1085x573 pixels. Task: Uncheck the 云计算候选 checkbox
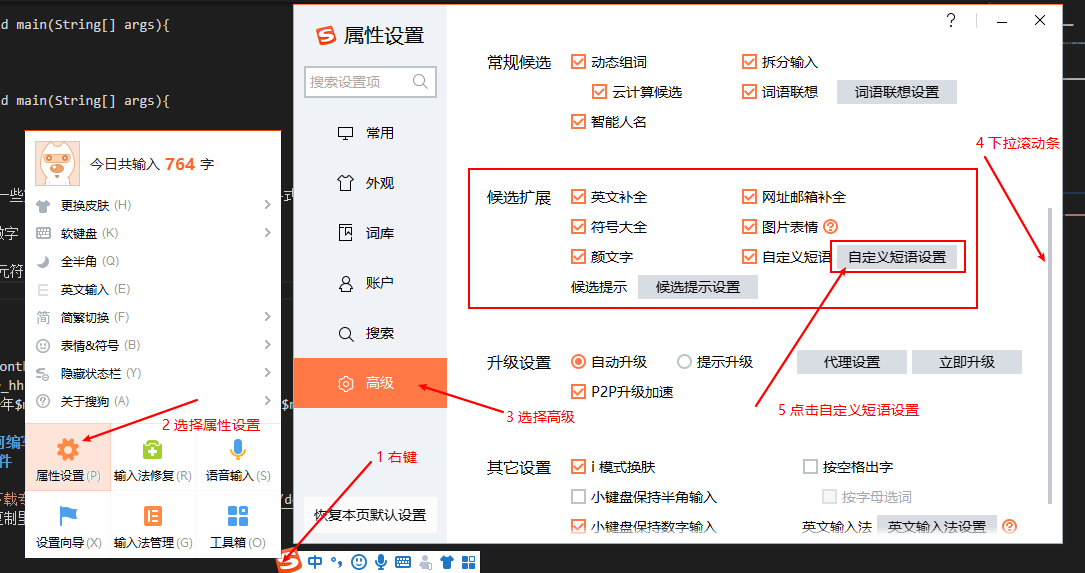click(599, 91)
